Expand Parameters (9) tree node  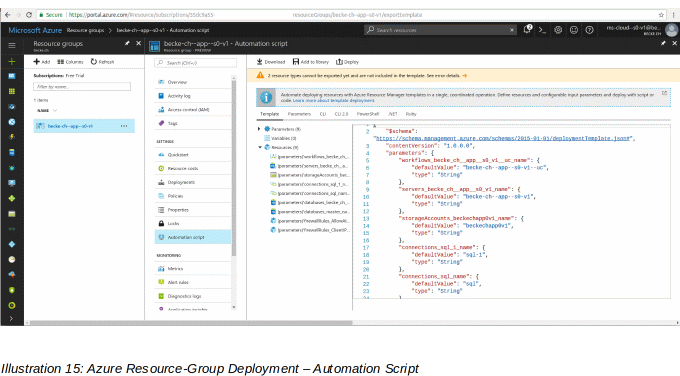[259, 129]
